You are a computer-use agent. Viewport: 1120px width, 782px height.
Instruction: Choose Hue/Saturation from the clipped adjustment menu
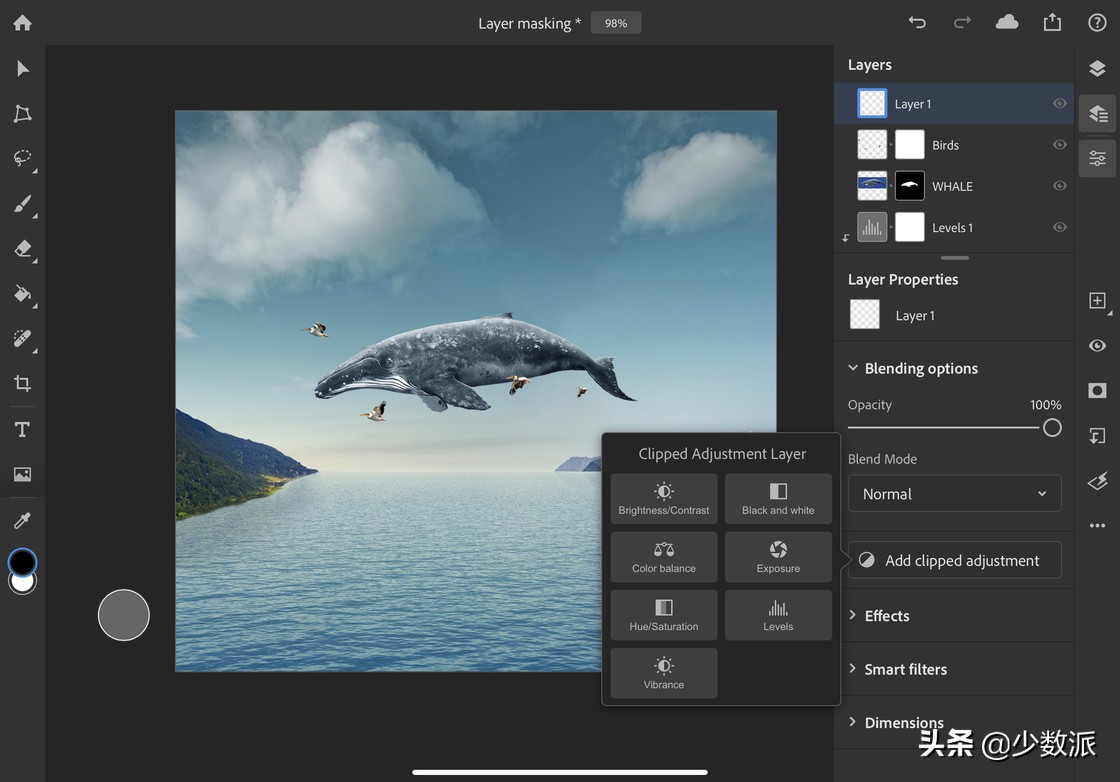663,614
